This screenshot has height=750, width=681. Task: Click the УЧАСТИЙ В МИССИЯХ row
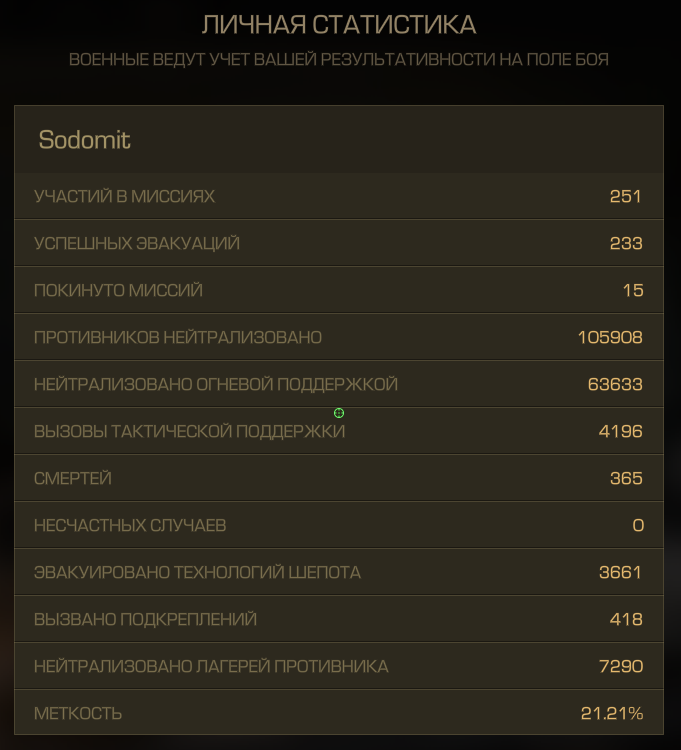pyautogui.click(x=339, y=196)
